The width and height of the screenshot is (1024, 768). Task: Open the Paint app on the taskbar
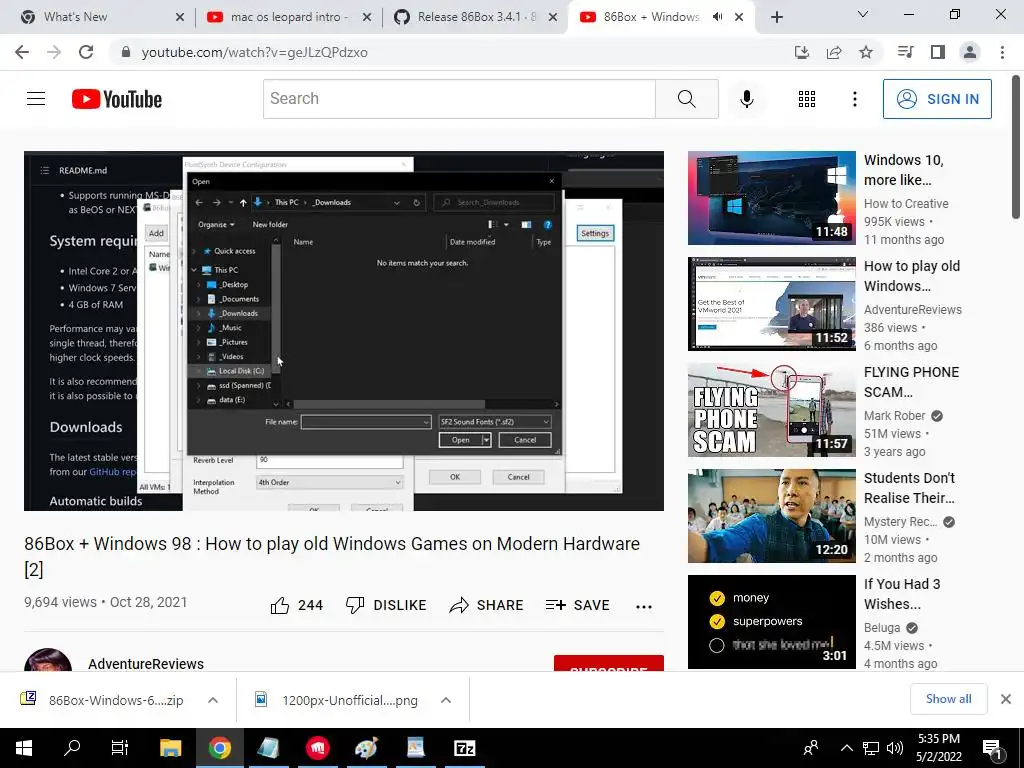[x=366, y=748]
